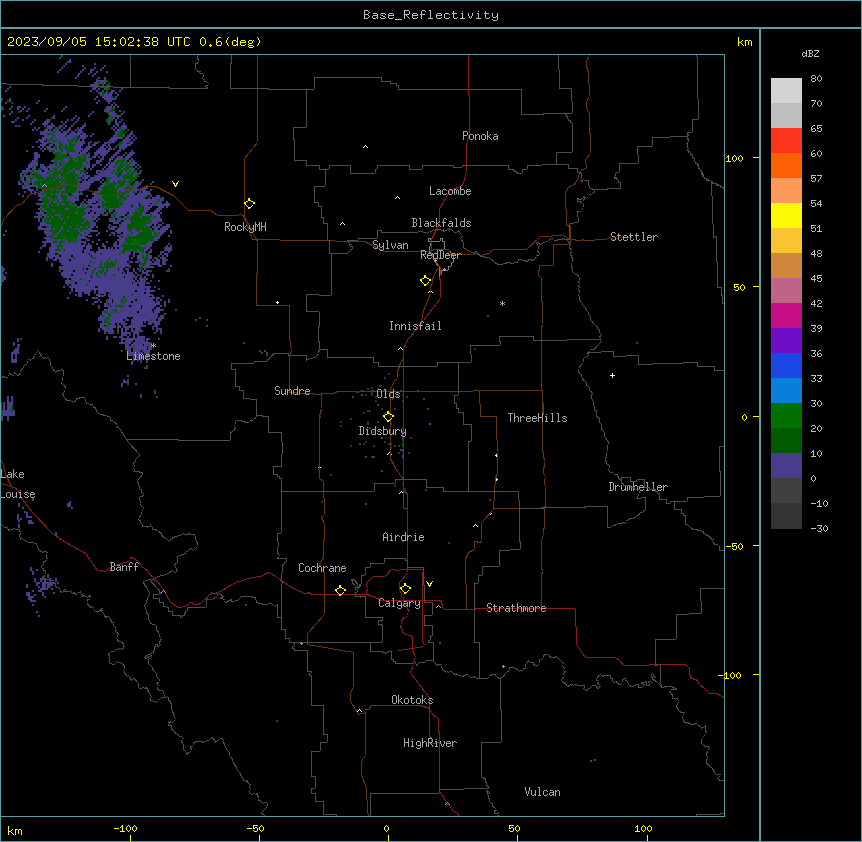Click the Calgary city label

pos(399,603)
